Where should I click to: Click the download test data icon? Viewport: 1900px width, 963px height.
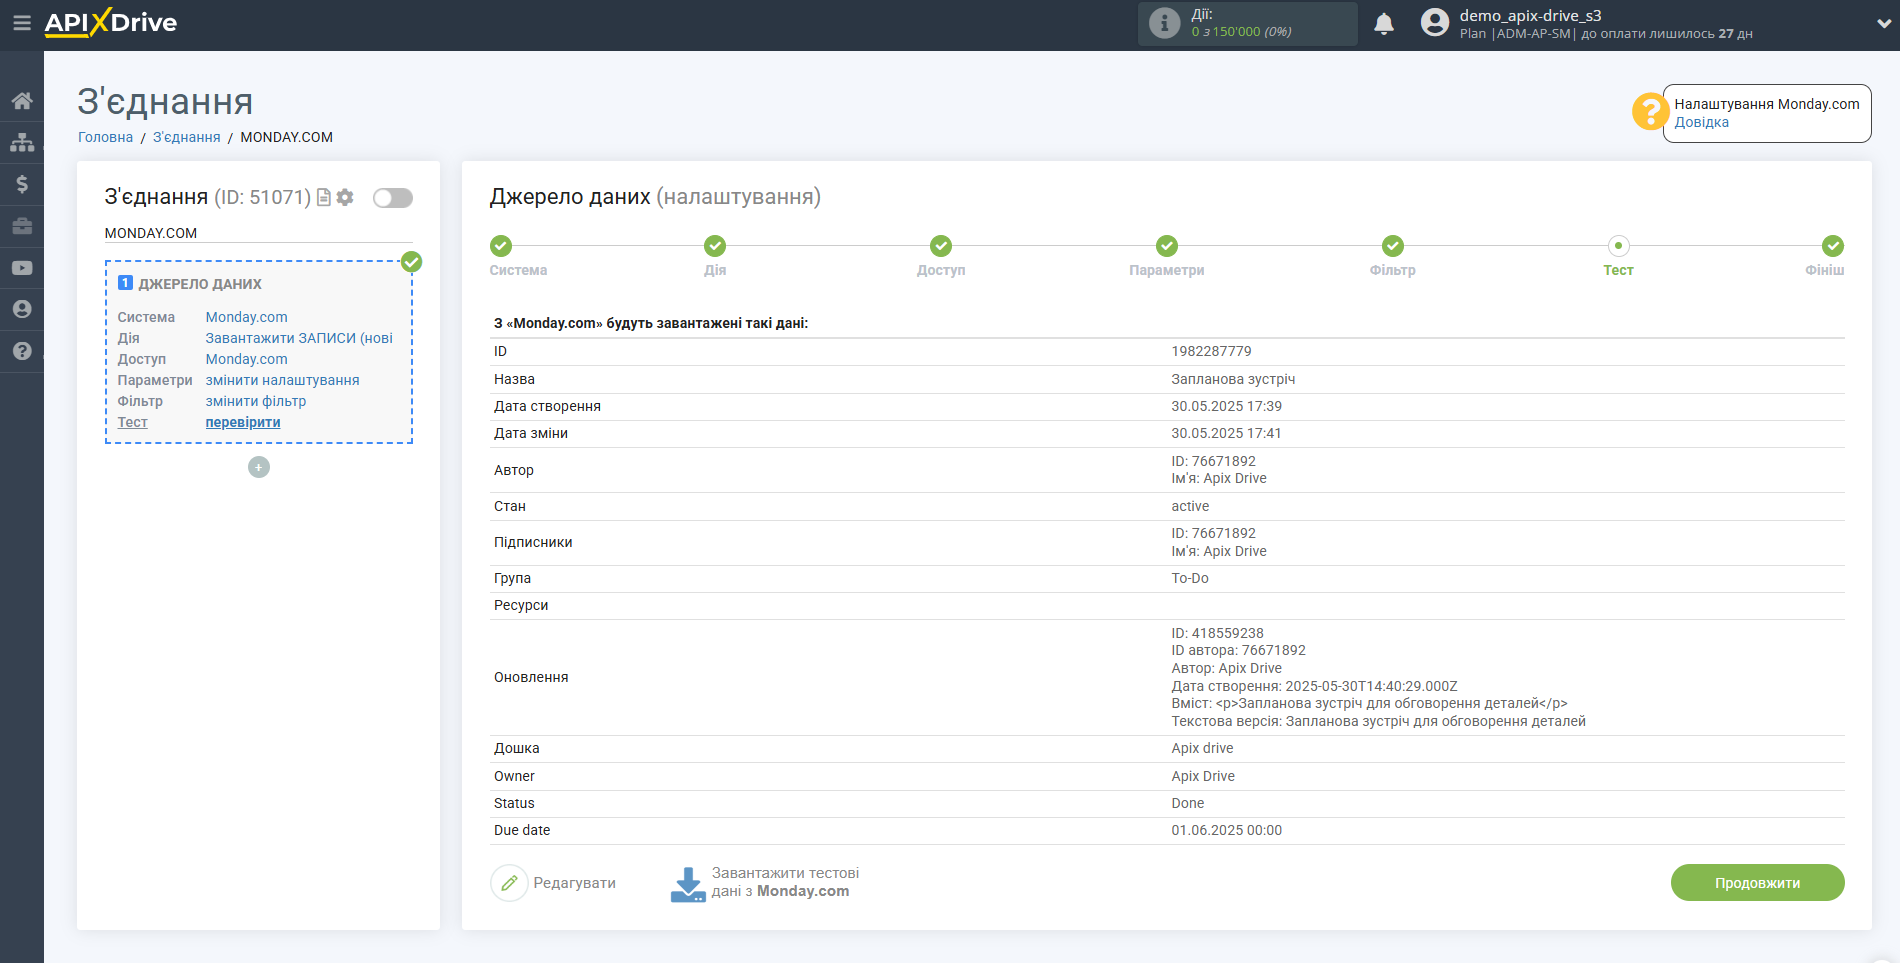tap(688, 884)
